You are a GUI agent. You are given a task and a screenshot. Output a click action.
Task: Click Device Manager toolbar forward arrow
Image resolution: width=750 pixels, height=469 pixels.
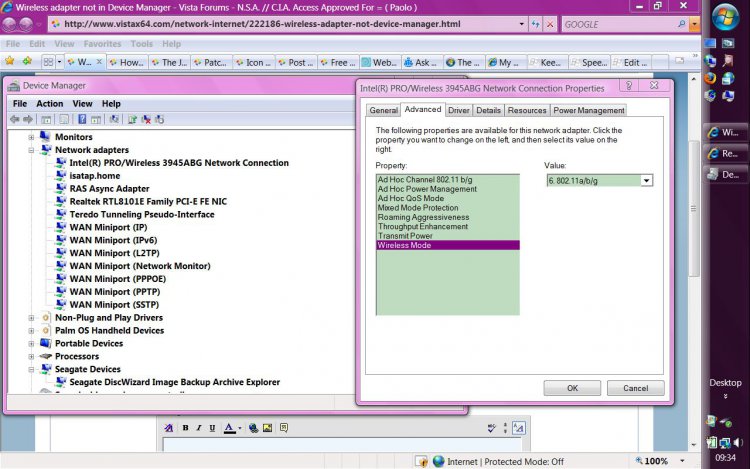[28, 120]
